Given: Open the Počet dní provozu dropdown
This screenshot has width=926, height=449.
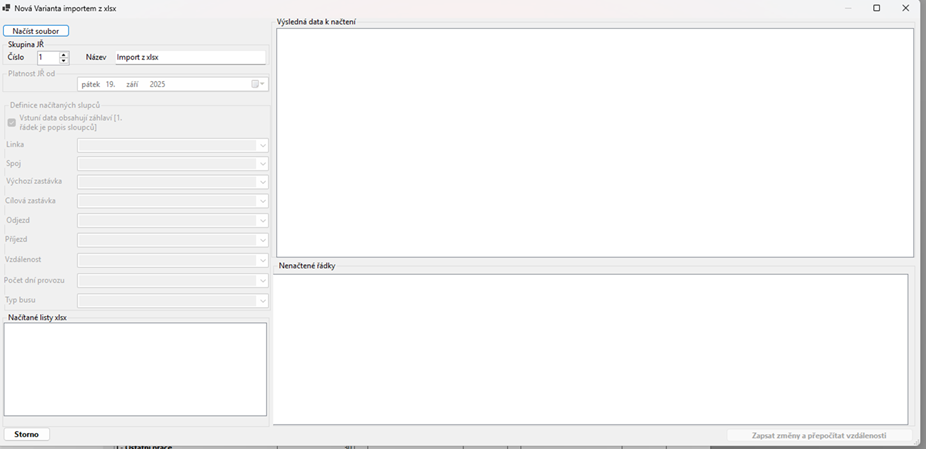Looking at the screenshot, I should pyautogui.click(x=262, y=281).
